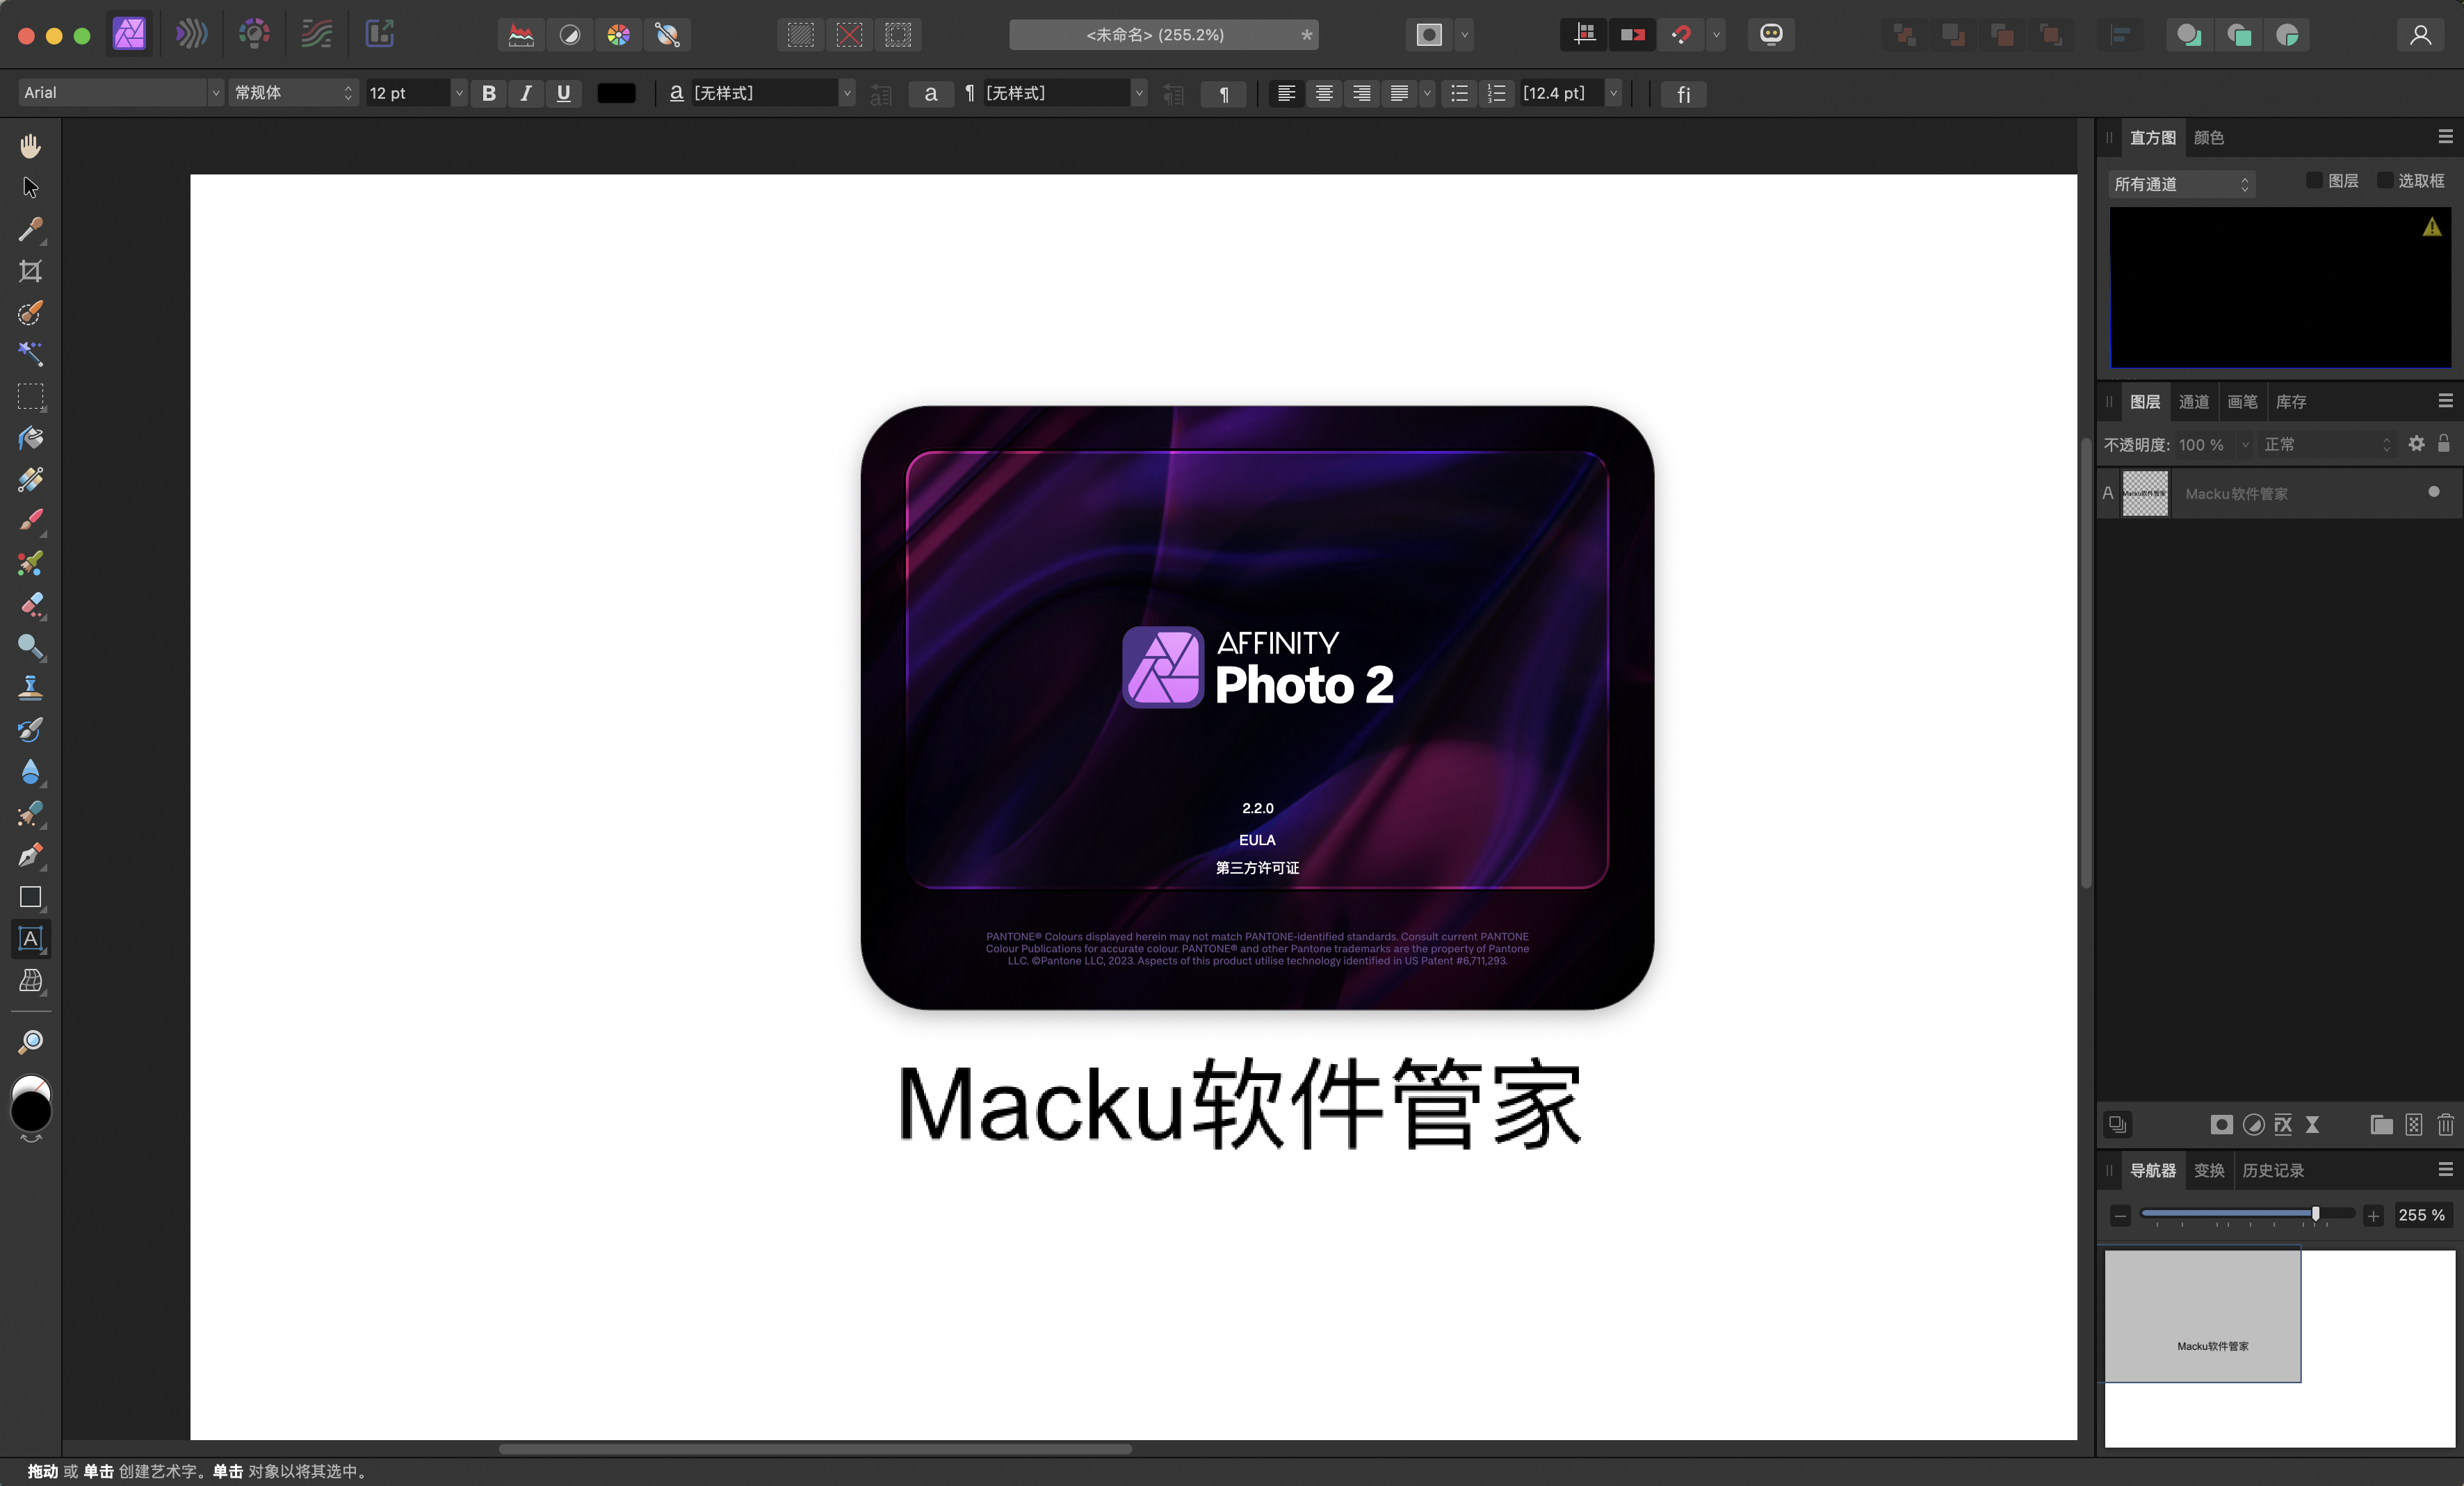Toggle visibility of Macku软件管家 layer
Viewport: 2464px width, 1486px height.
(2434, 492)
